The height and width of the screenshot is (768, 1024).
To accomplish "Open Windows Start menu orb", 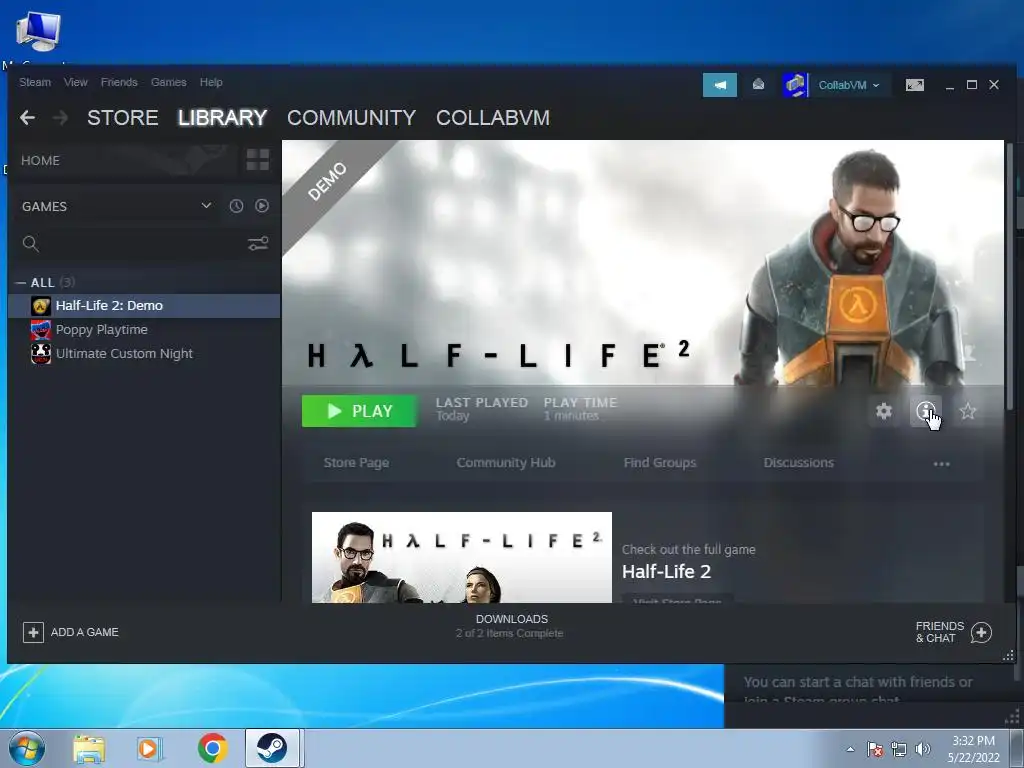I will [27, 748].
